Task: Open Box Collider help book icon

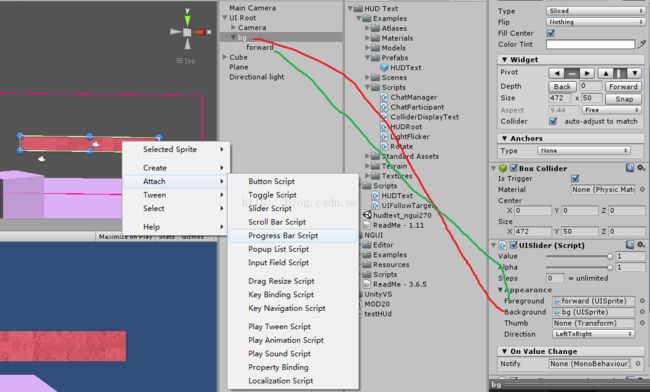Action: point(630,168)
